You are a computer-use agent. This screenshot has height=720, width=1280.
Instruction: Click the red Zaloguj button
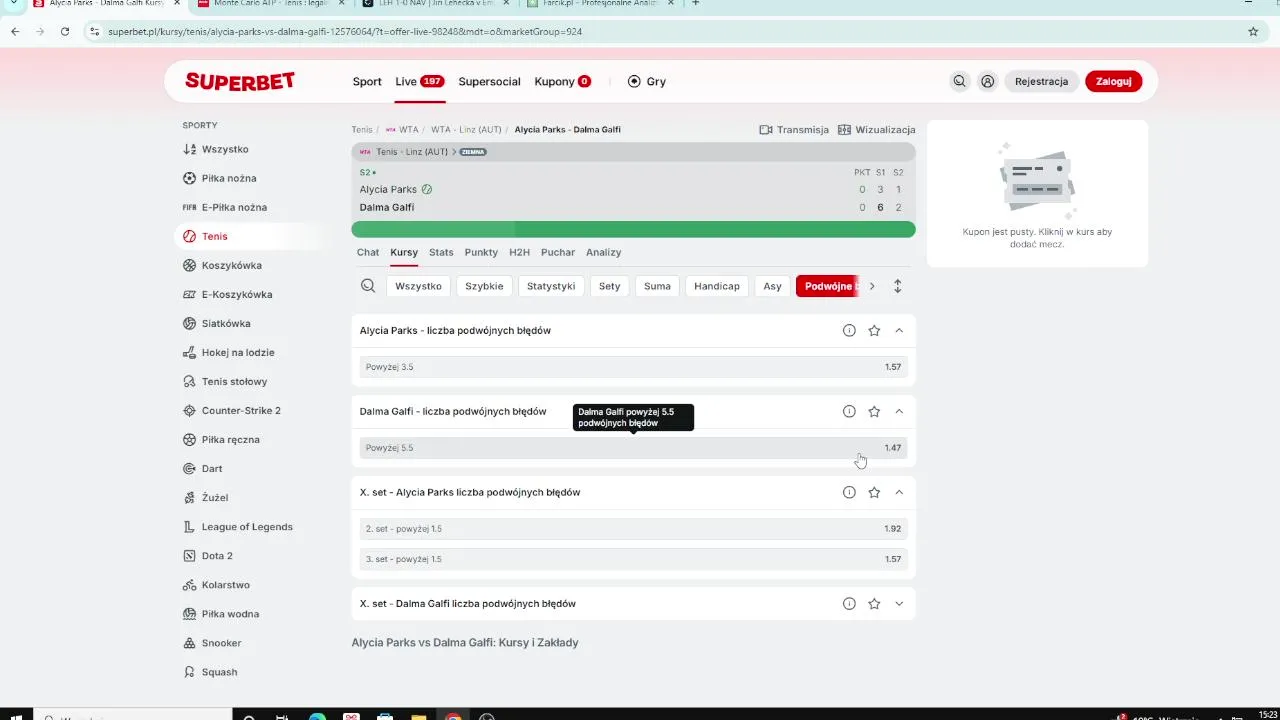click(1113, 82)
